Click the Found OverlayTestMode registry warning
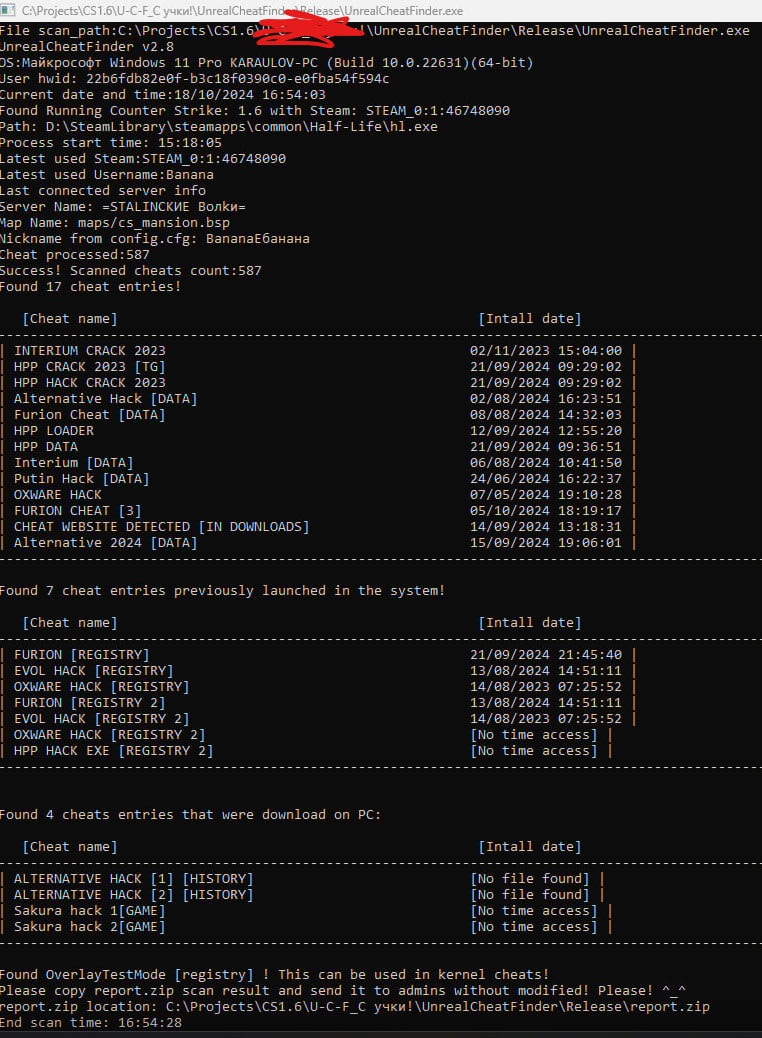 [275, 974]
